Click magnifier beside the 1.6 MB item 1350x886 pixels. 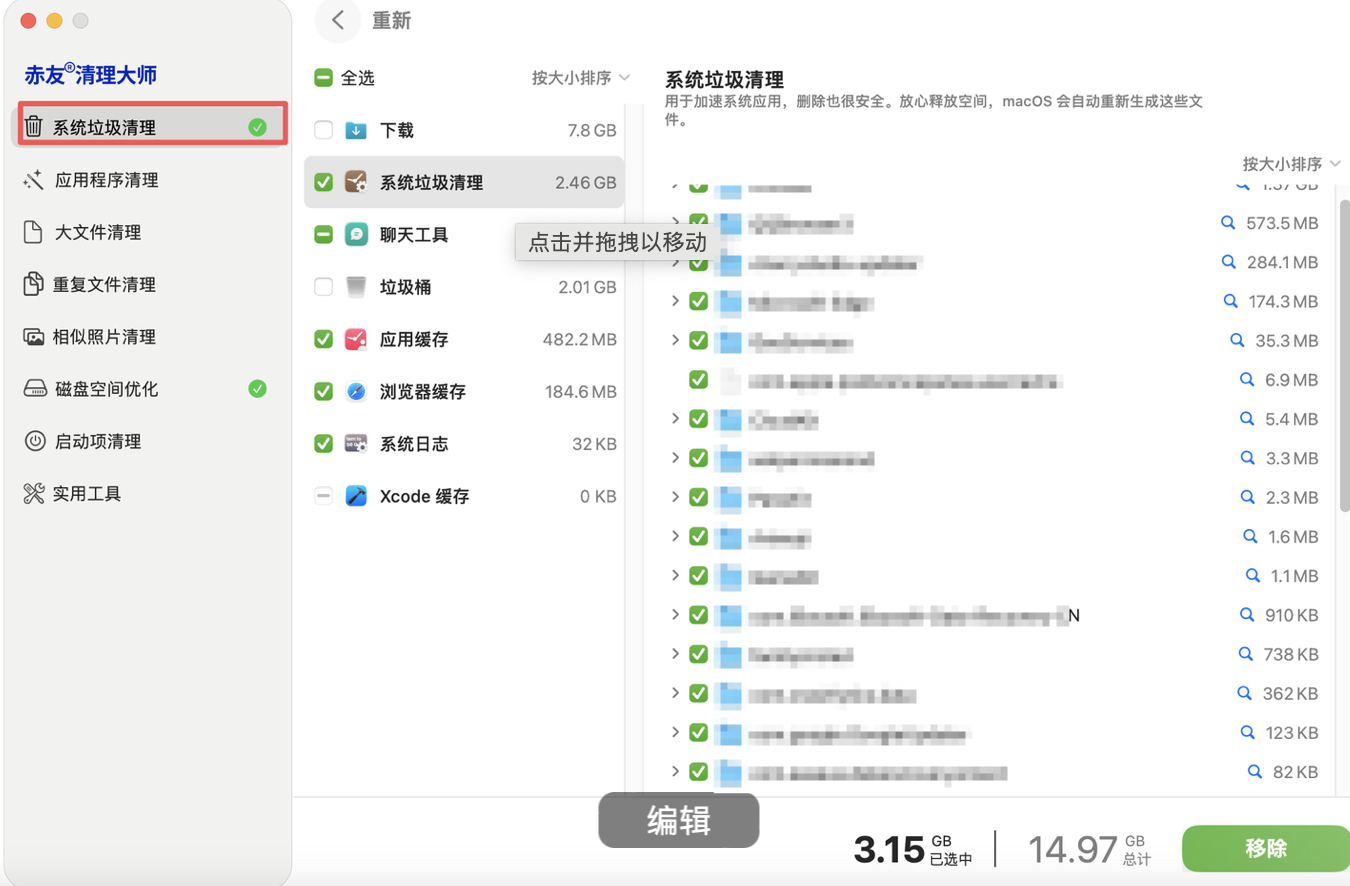coord(1250,537)
